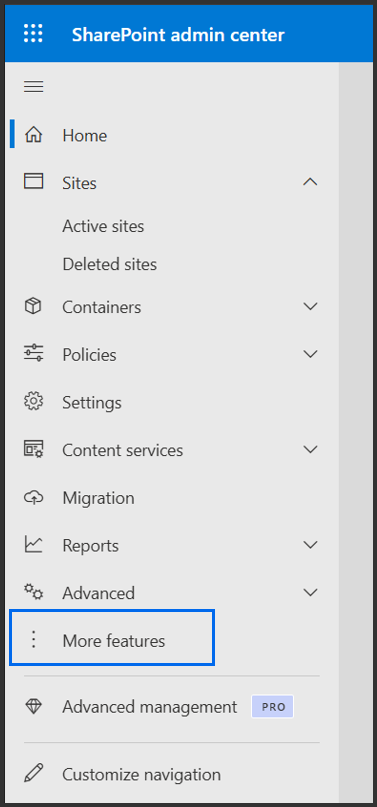Click the Advanced management diamond icon

[34, 707]
